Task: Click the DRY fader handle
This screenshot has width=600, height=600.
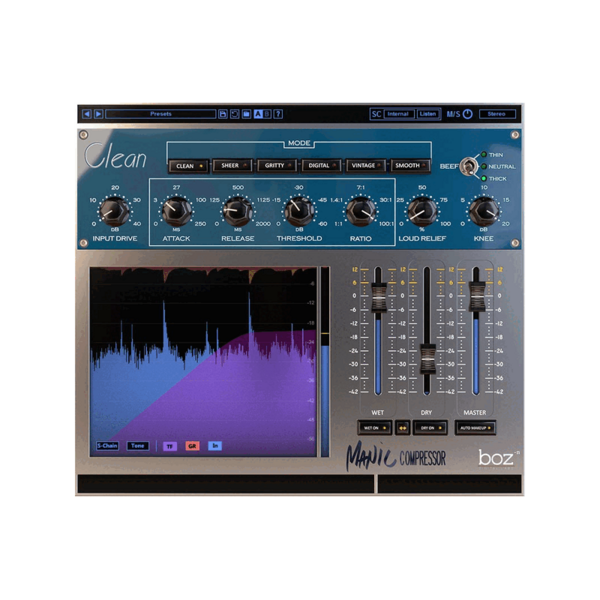Action: pos(427,359)
